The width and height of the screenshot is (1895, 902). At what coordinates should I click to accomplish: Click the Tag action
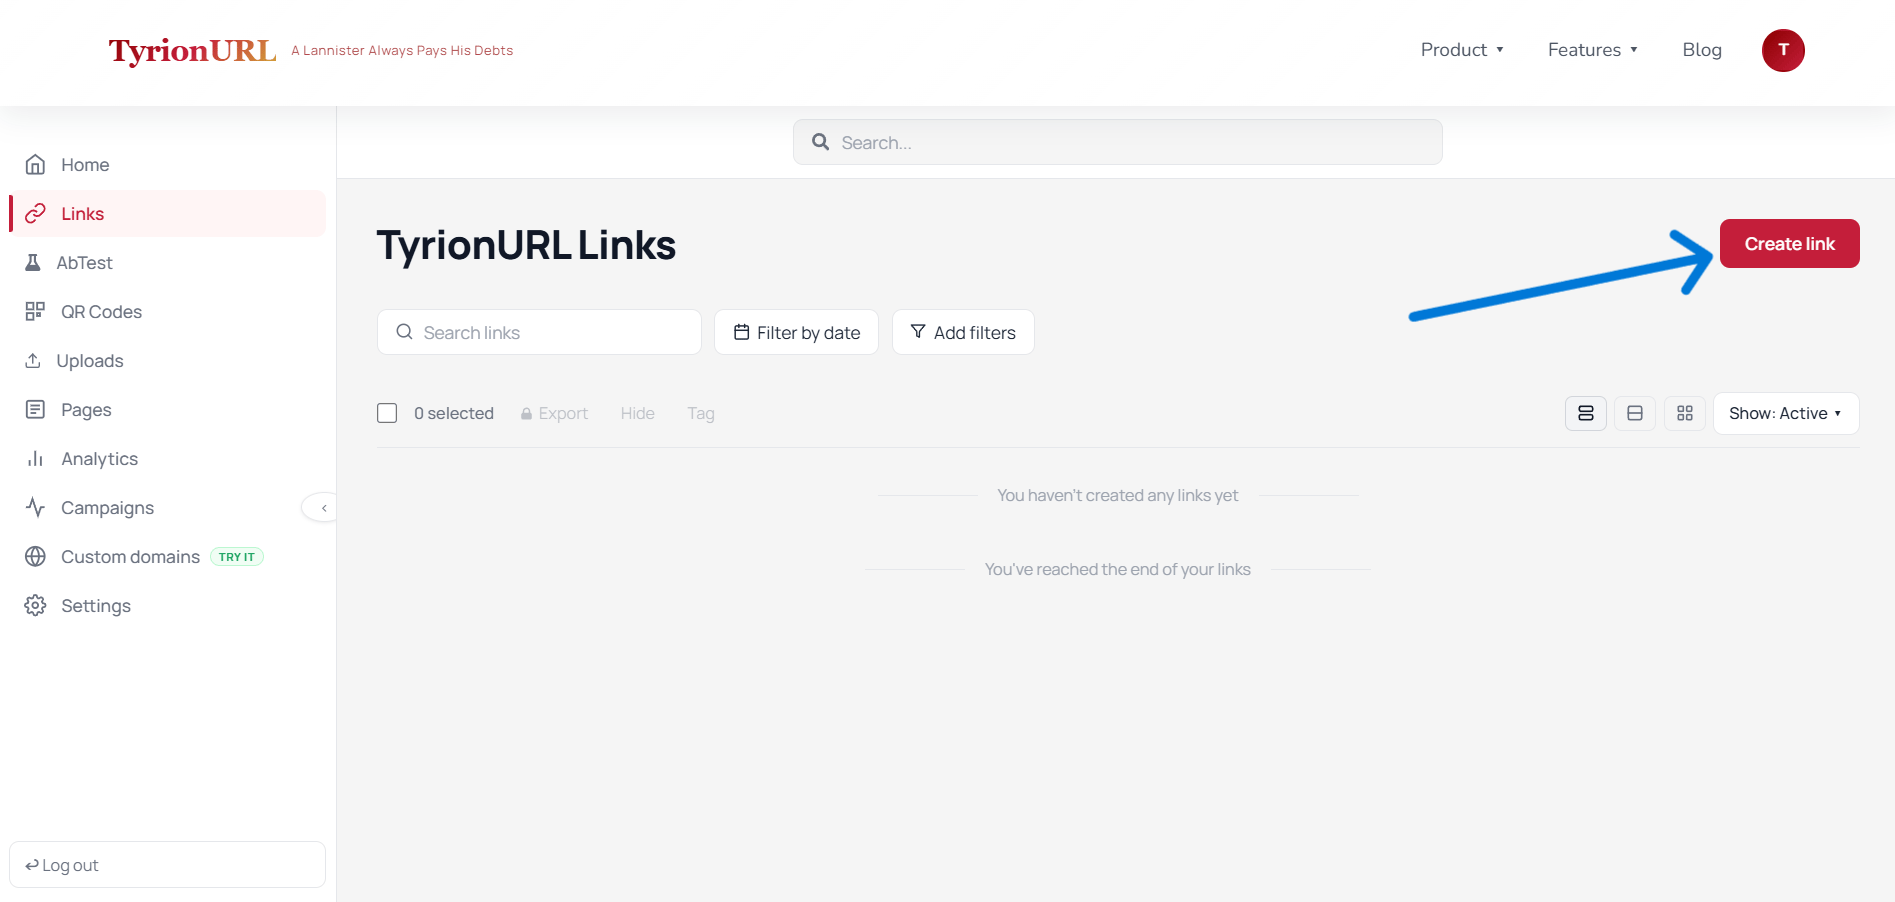pos(701,413)
